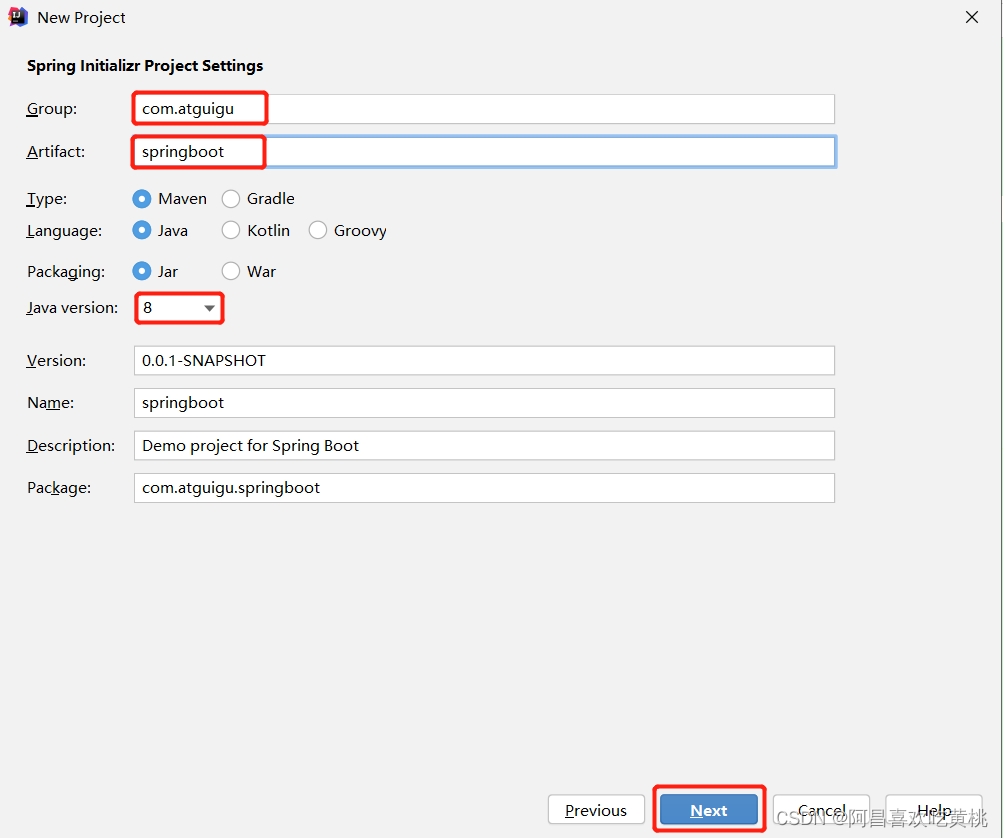
Task: Close the New Project dialog
Action: (x=971, y=17)
